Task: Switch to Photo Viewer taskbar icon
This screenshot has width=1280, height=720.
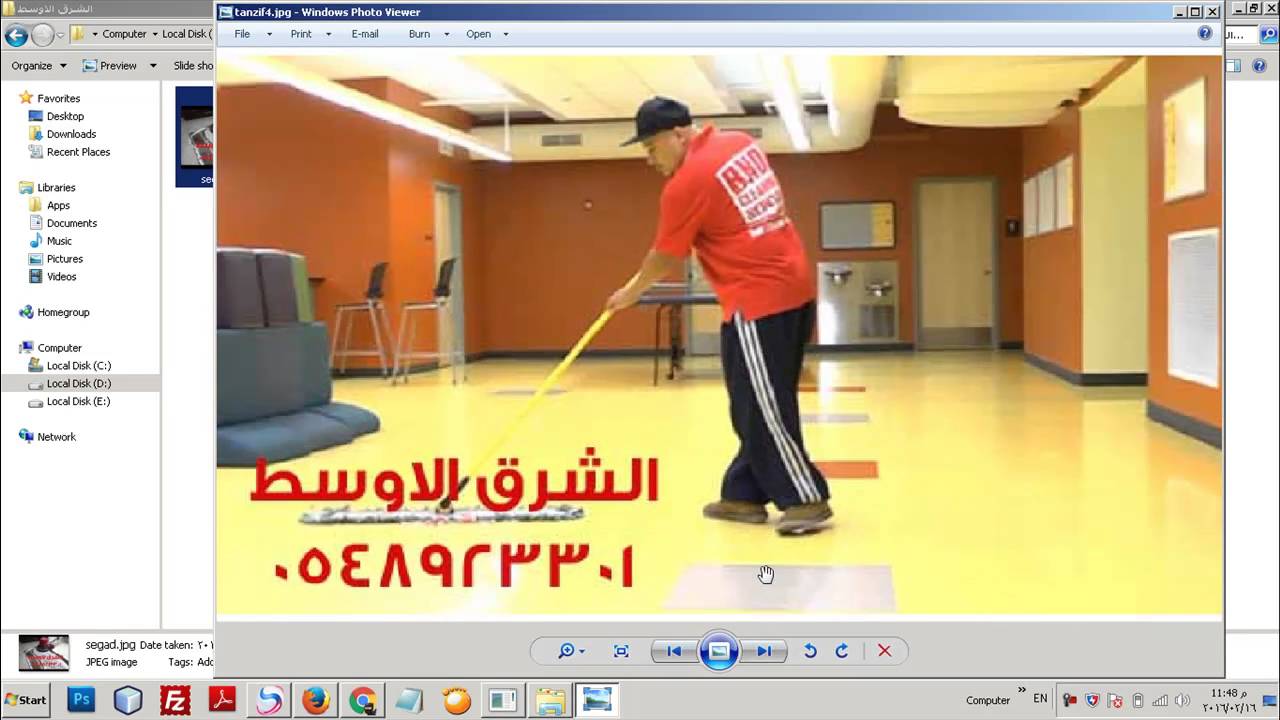Action: click(x=597, y=700)
